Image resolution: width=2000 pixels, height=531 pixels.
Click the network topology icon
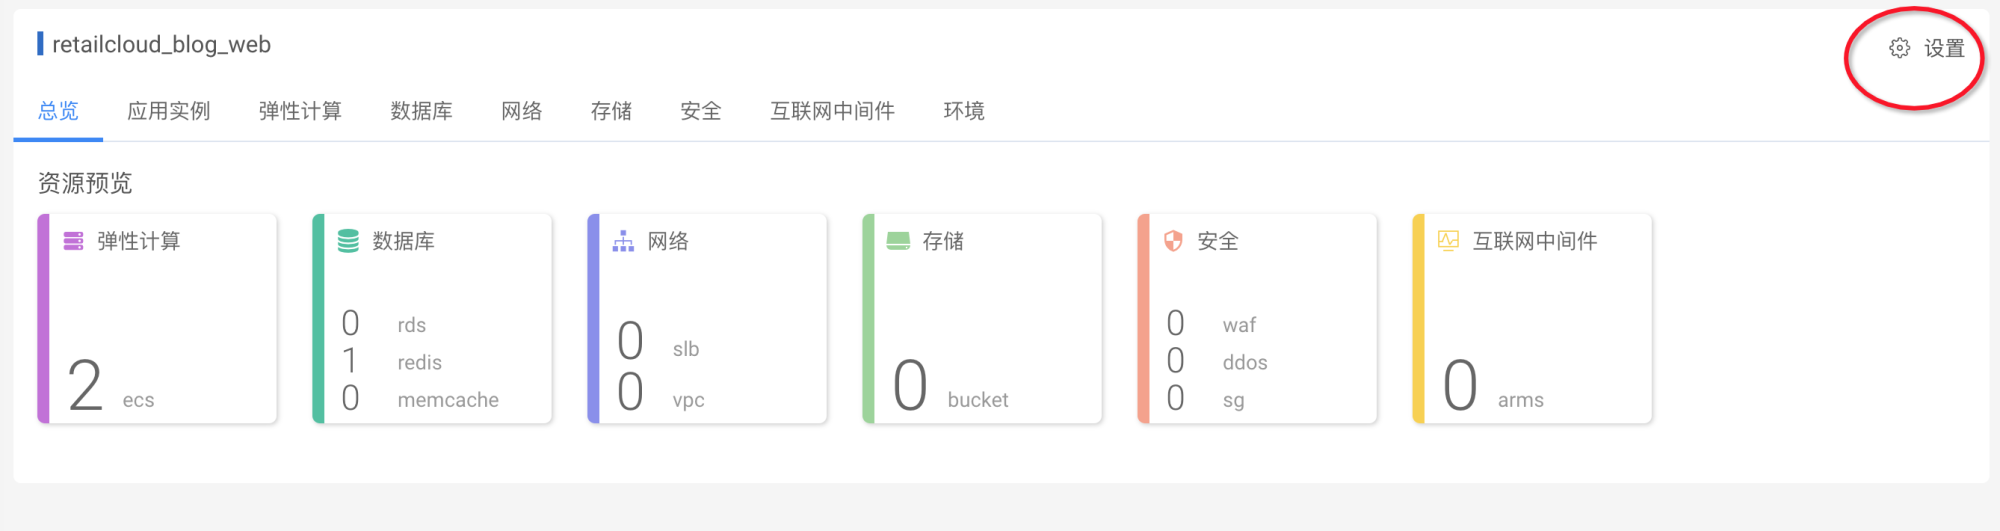click(623, 241)
